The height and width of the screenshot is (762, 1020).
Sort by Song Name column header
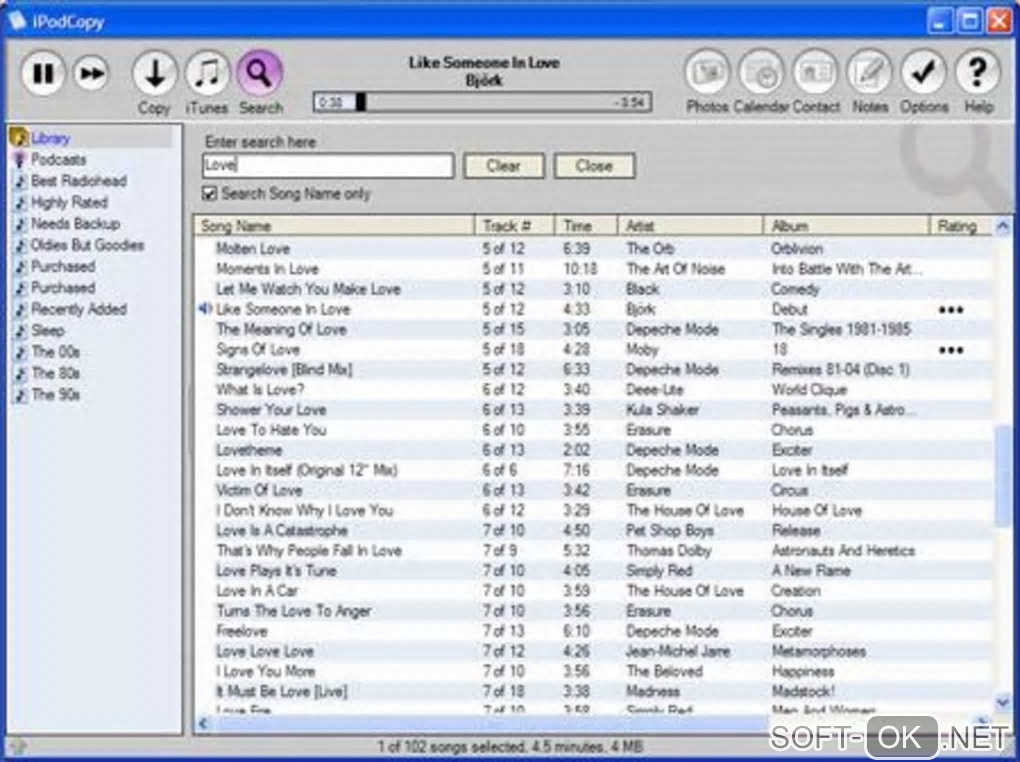coord(334,226)
